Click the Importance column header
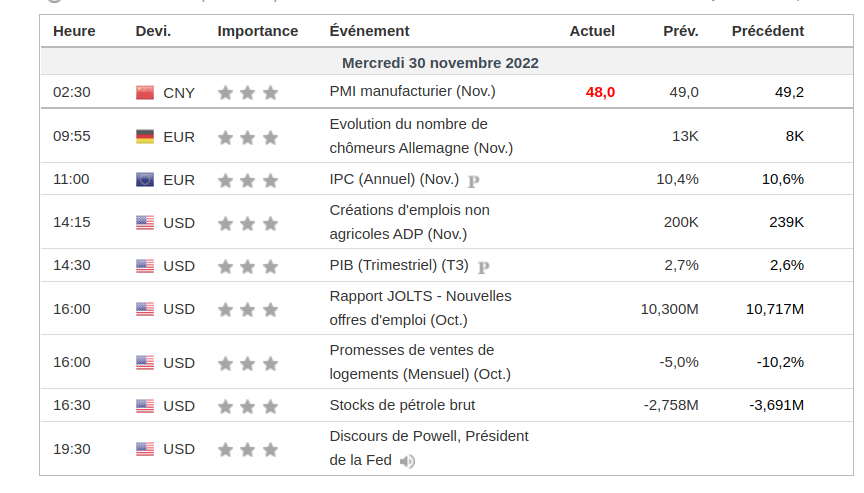 (257, 31)
